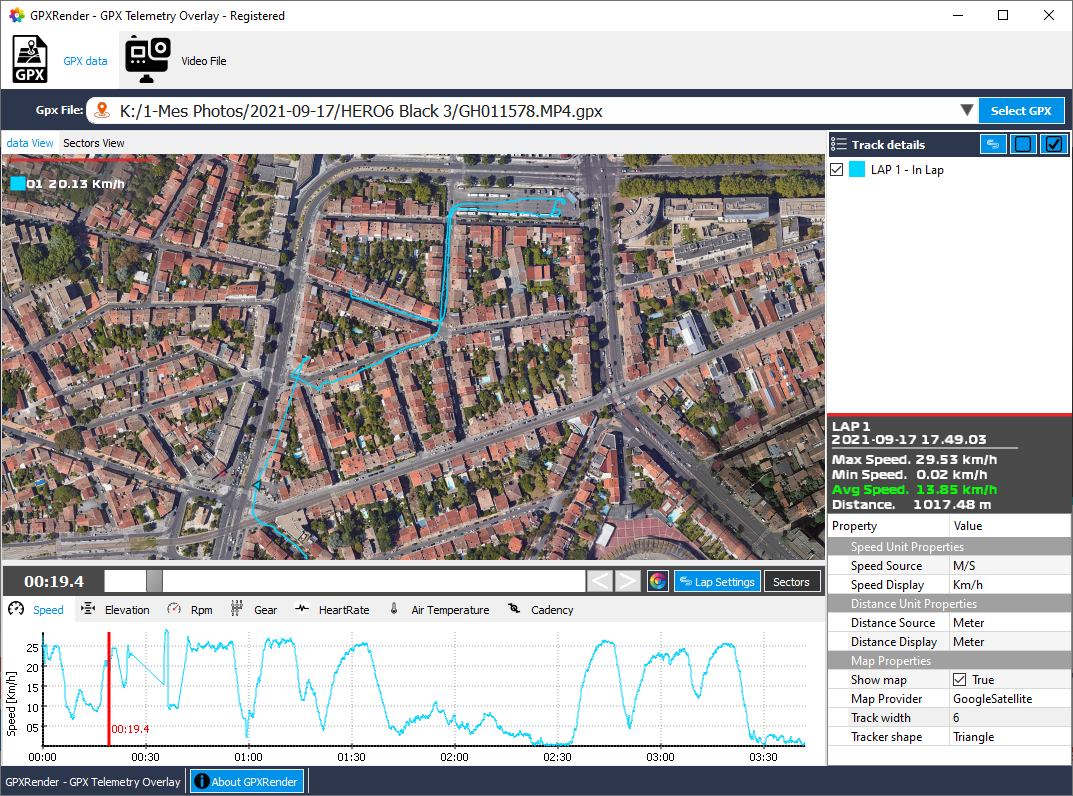Open Lap Settings
The image size is (1073, 796).
coord(717,581)
